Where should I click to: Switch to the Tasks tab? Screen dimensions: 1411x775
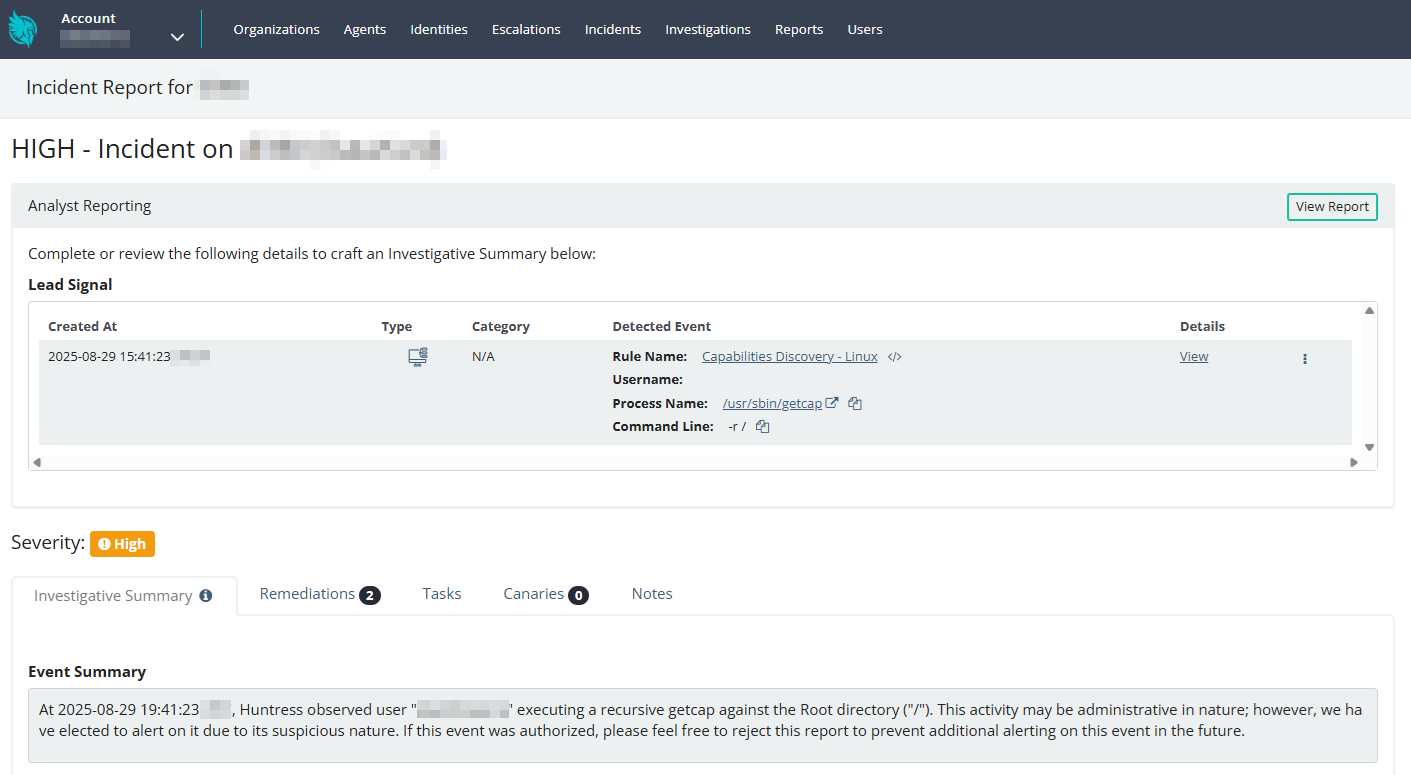click(442, 594)
